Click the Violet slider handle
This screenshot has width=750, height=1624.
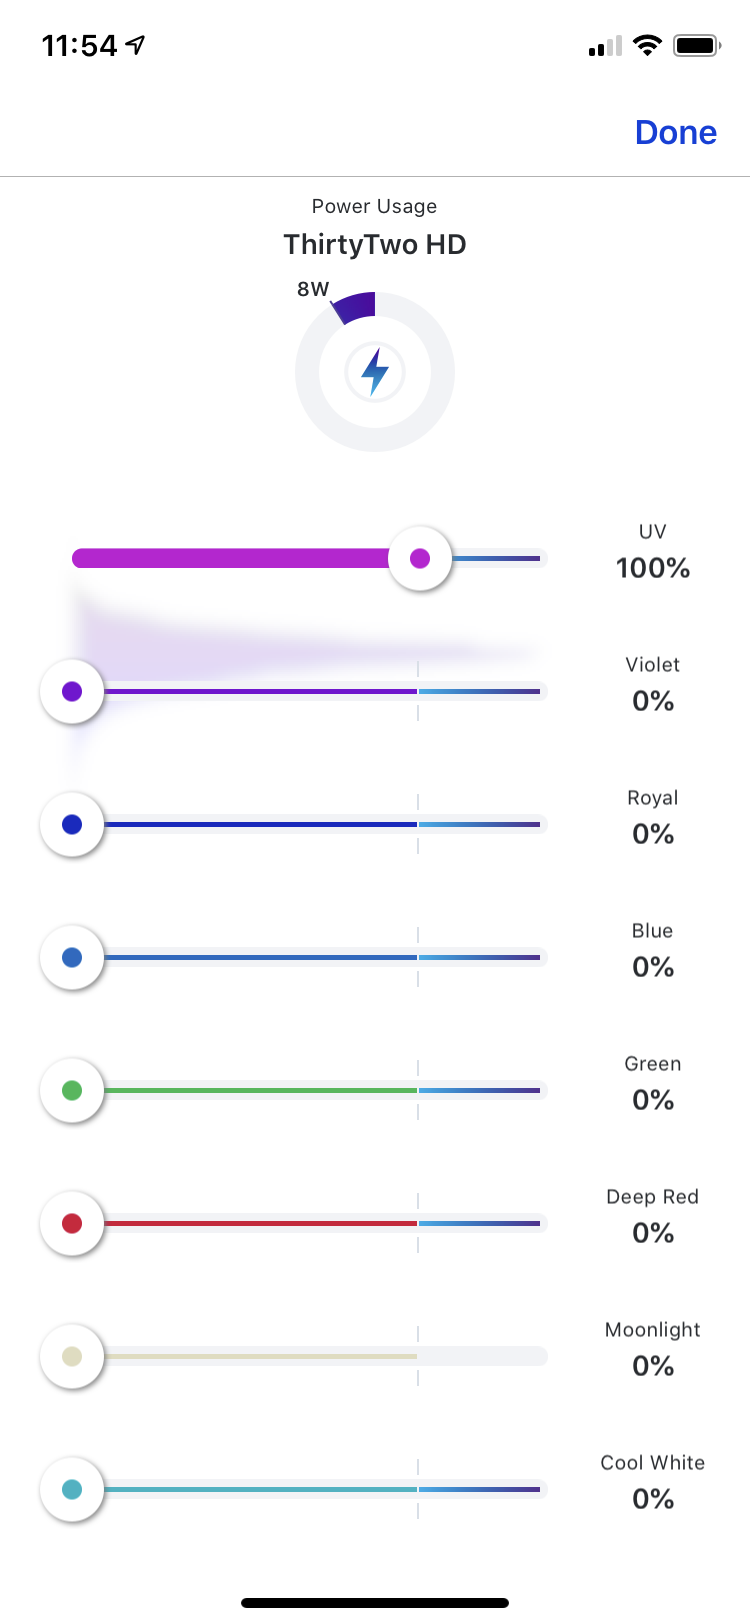click(x=72, y=691)
